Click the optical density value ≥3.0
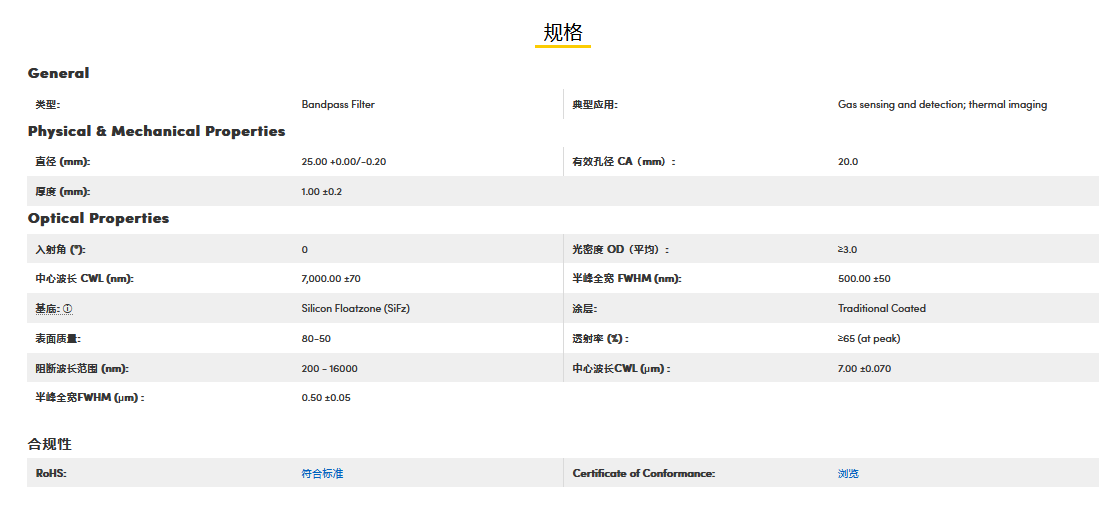The image size is (1105, 511). coord(847,249)
